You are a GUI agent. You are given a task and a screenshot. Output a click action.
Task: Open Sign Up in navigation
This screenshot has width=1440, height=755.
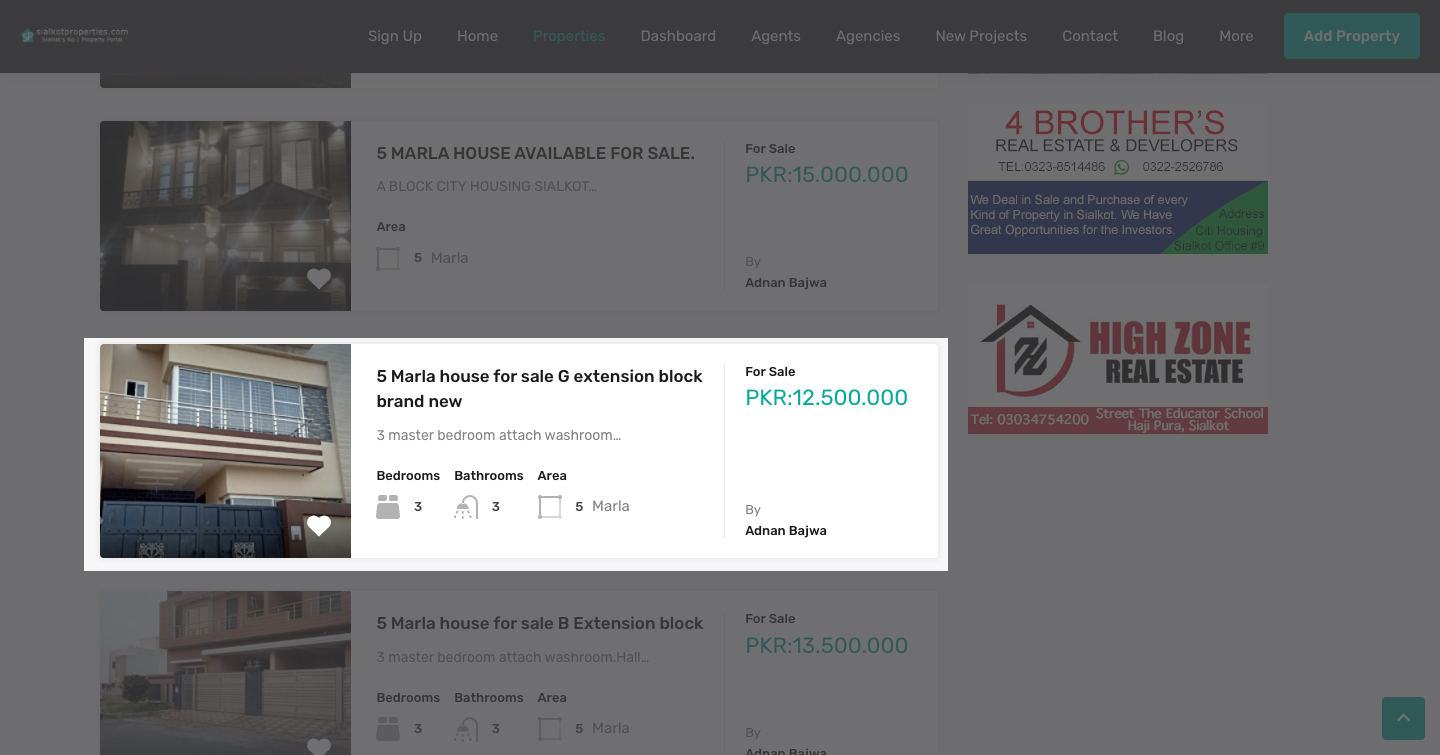[x=395, y=36]
